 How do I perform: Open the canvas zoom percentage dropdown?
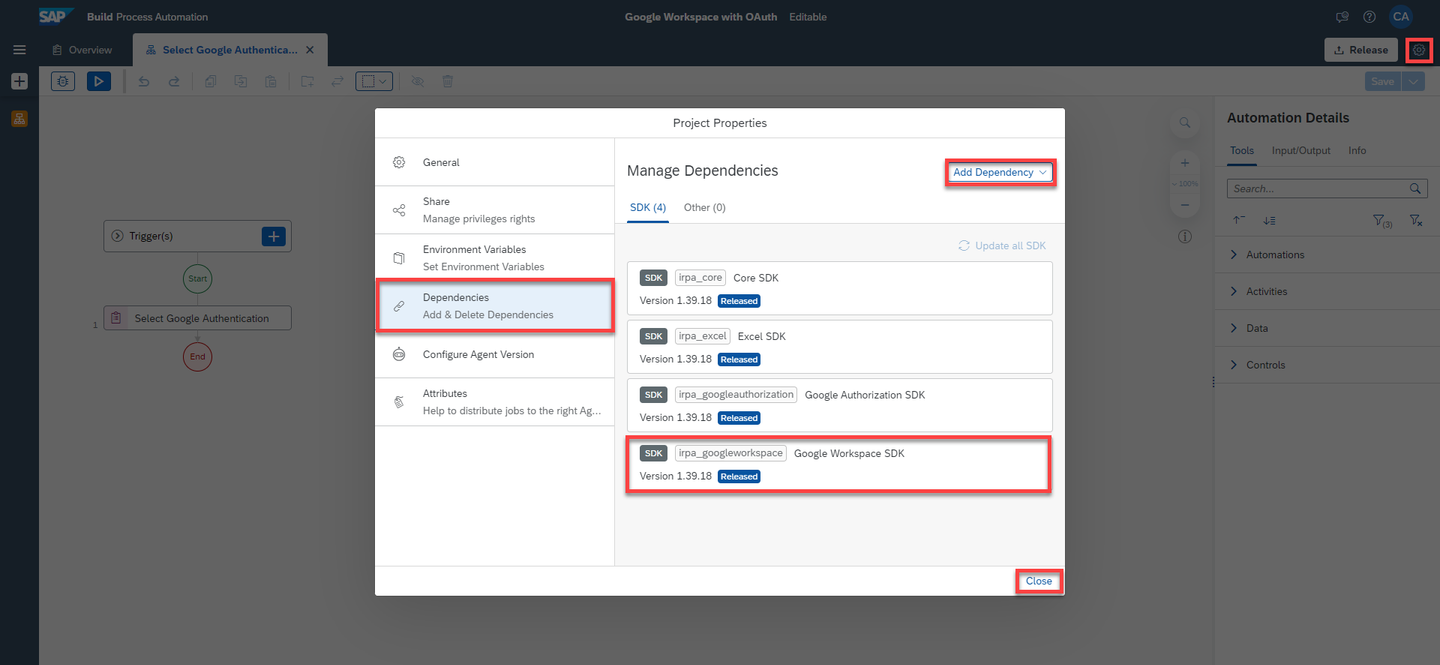1184,184
